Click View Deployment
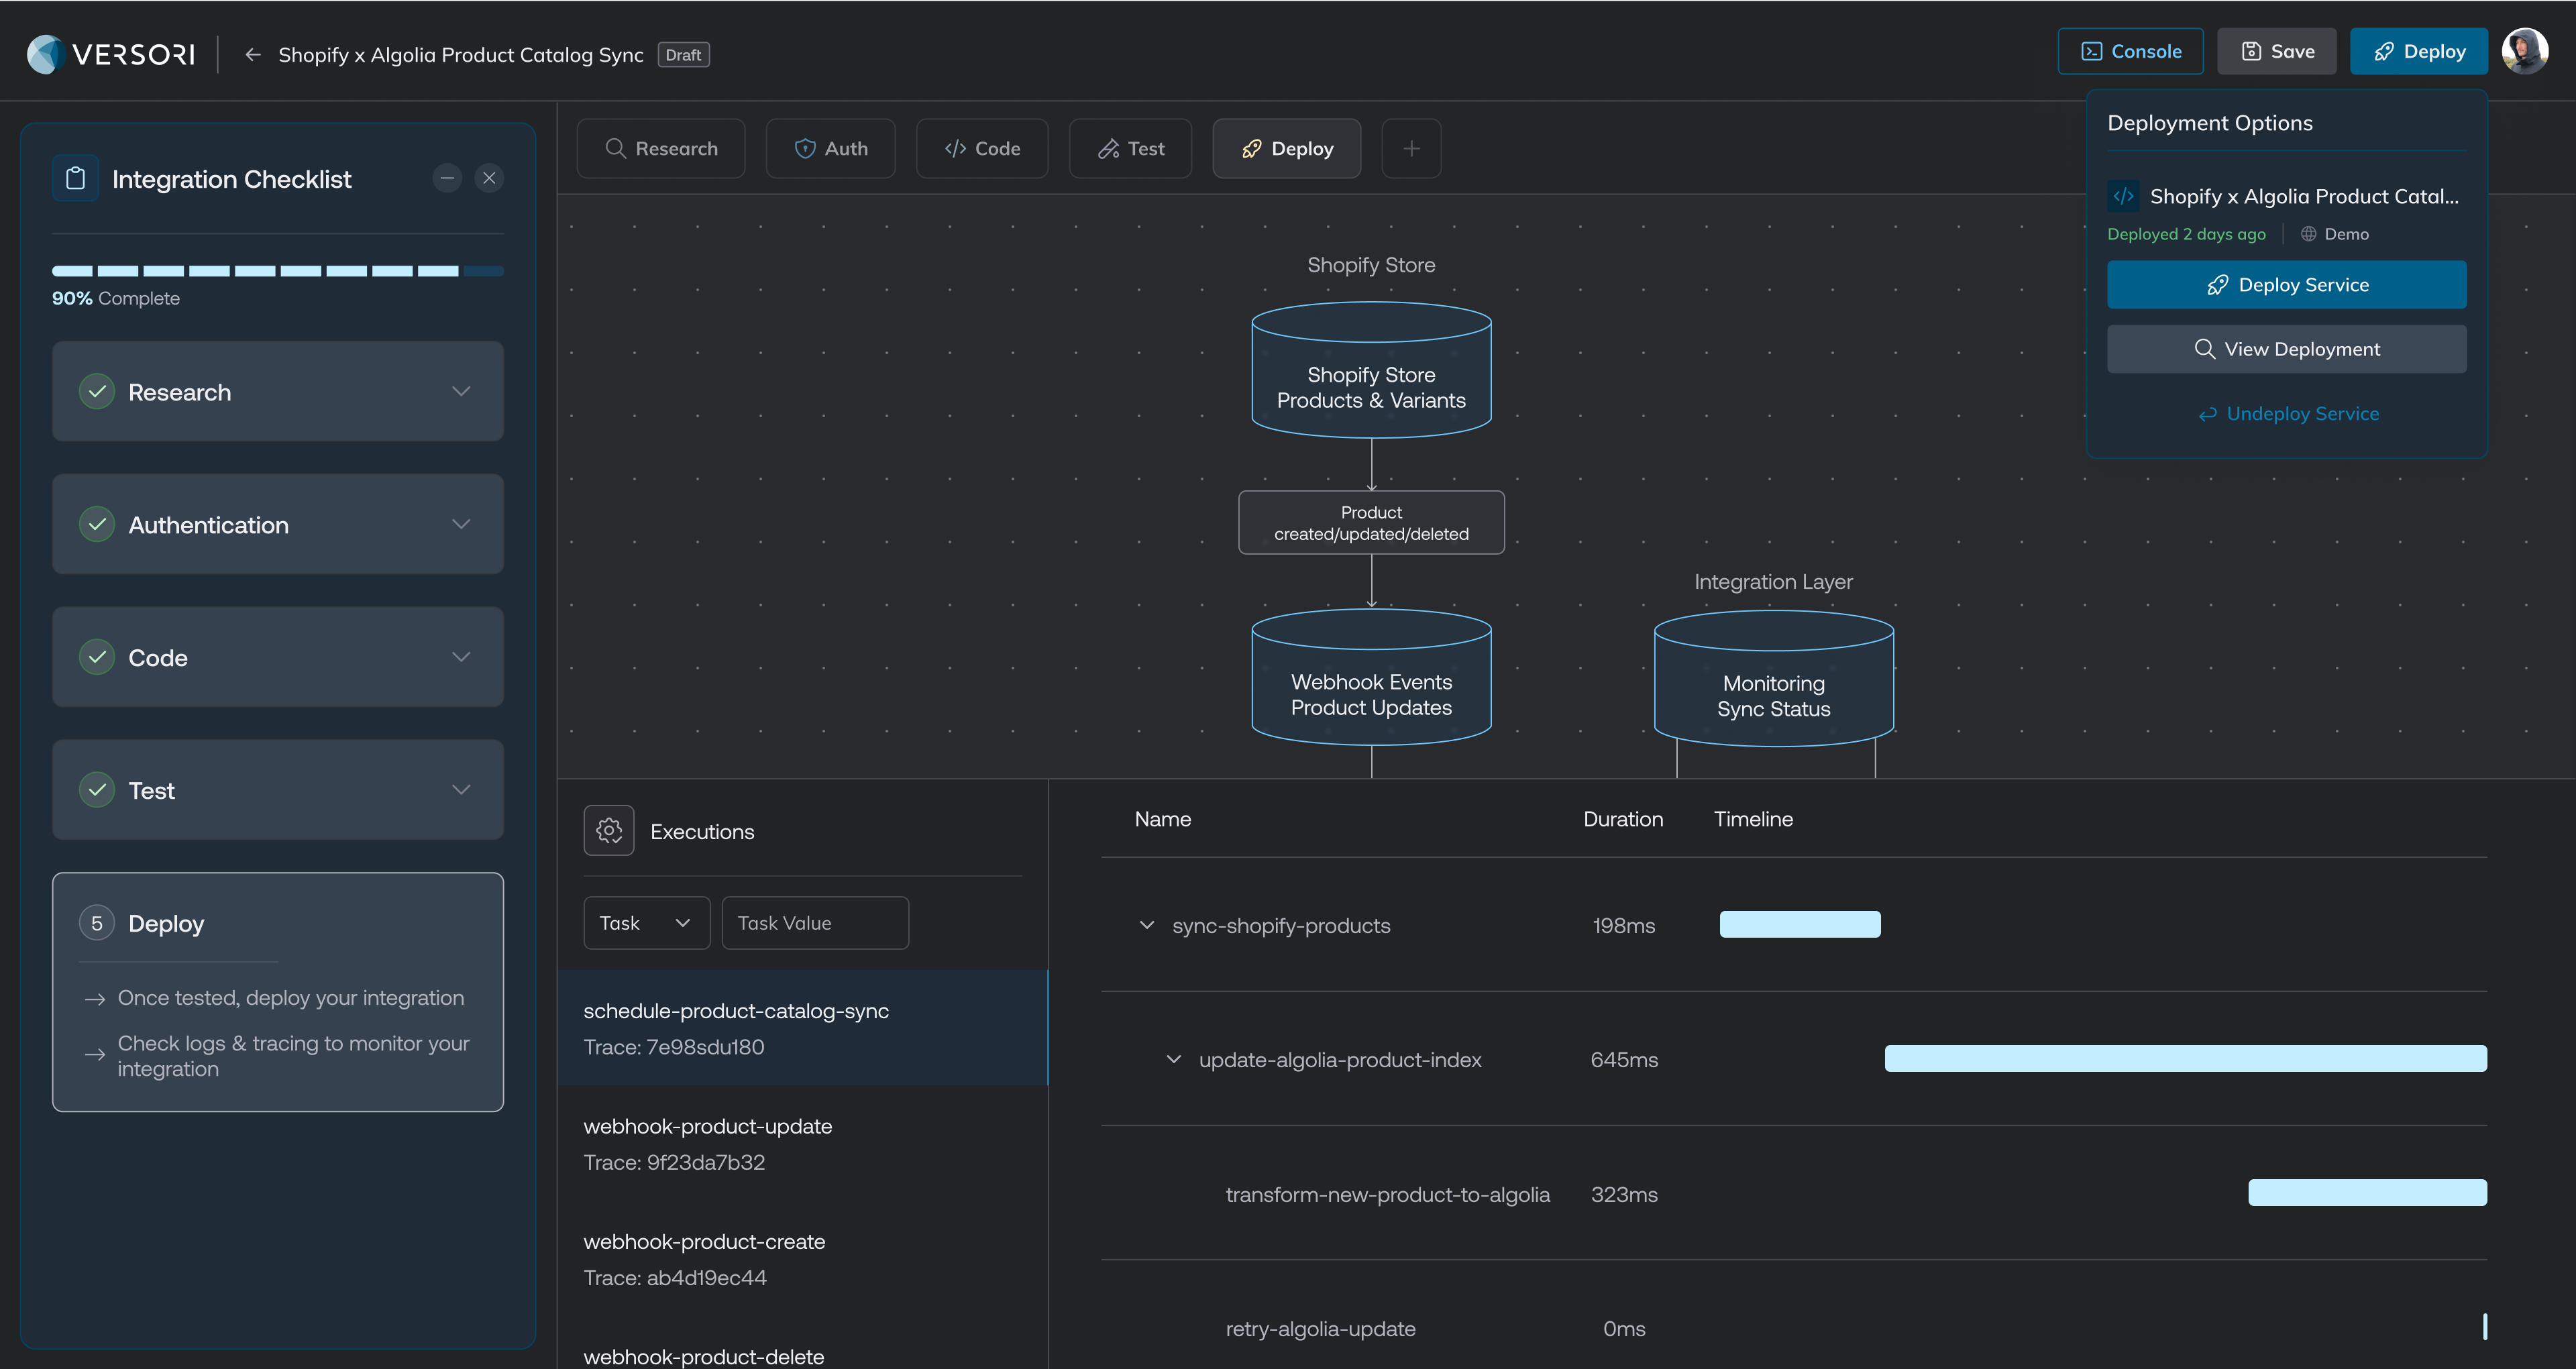This screenshot has height=1369, width=2576. coord(2286,349)
